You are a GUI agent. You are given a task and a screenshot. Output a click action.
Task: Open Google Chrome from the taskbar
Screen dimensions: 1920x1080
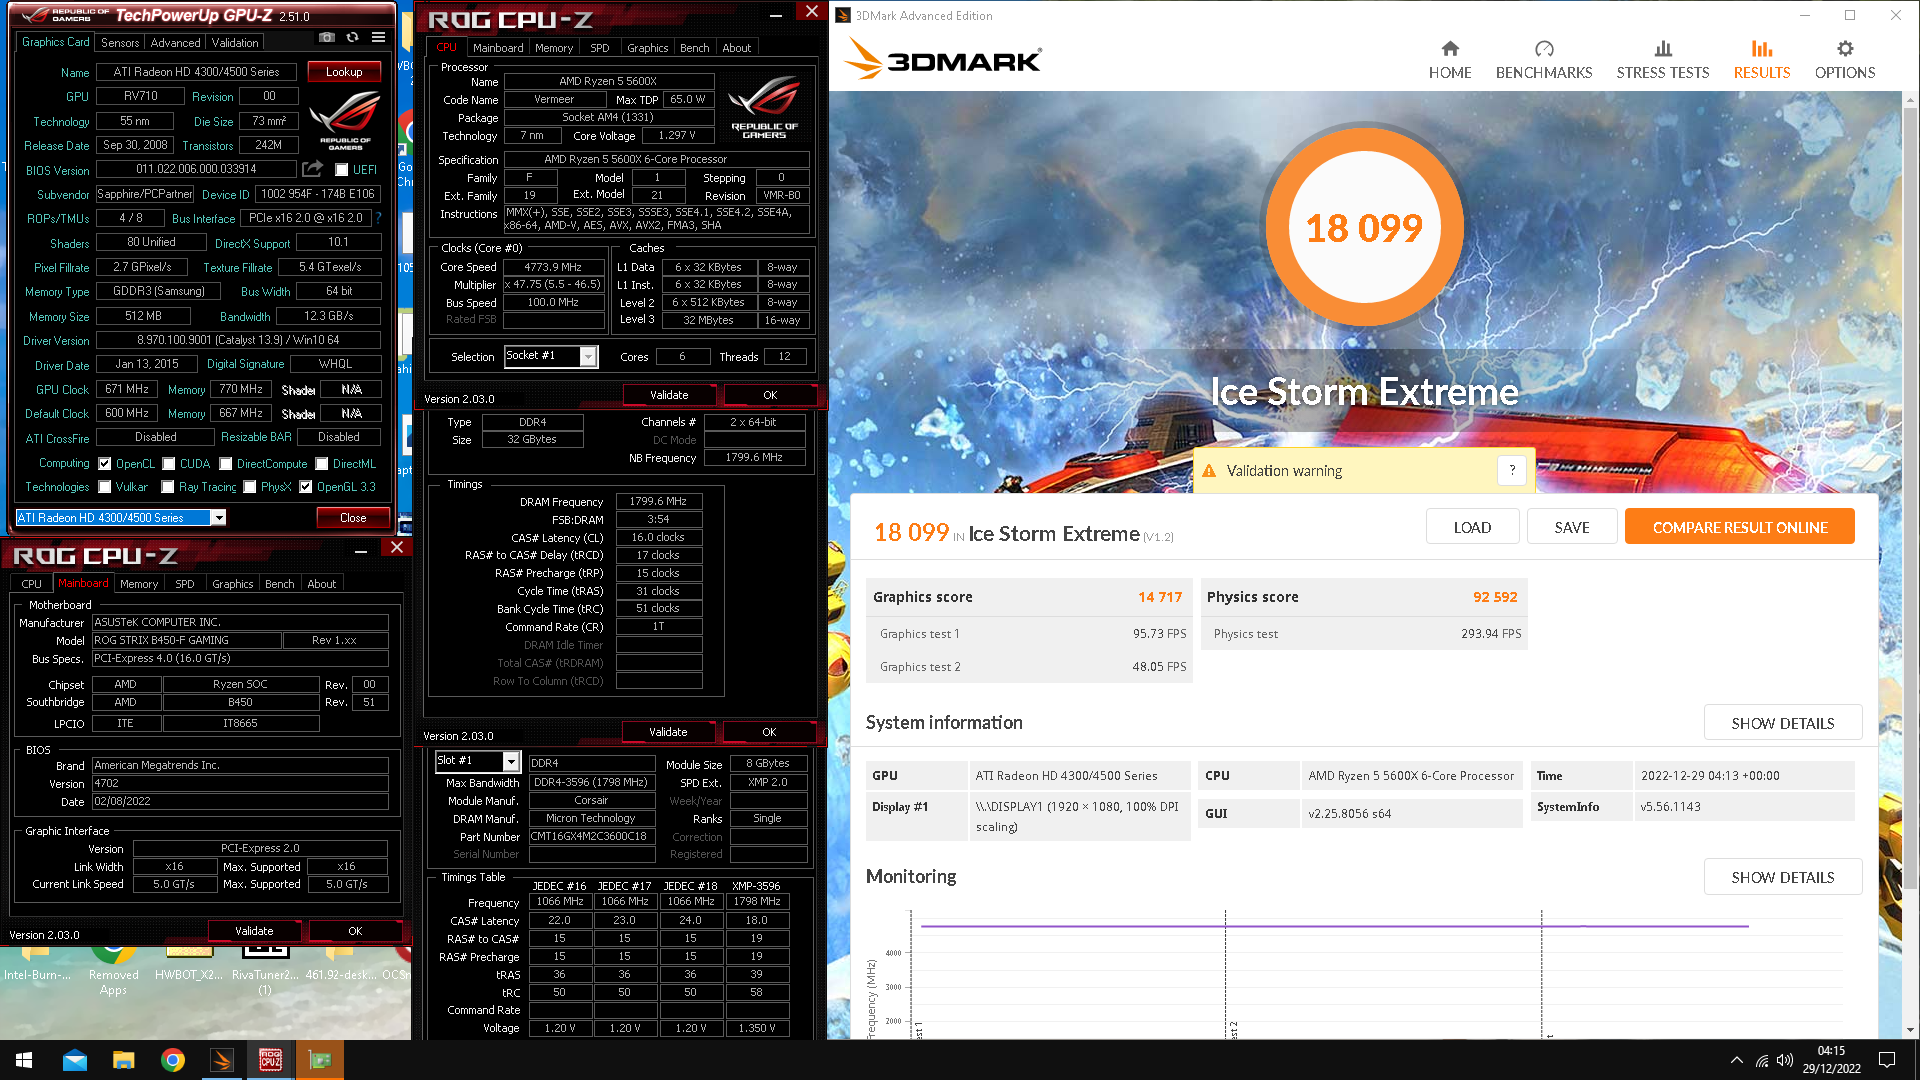[172, 1060]
